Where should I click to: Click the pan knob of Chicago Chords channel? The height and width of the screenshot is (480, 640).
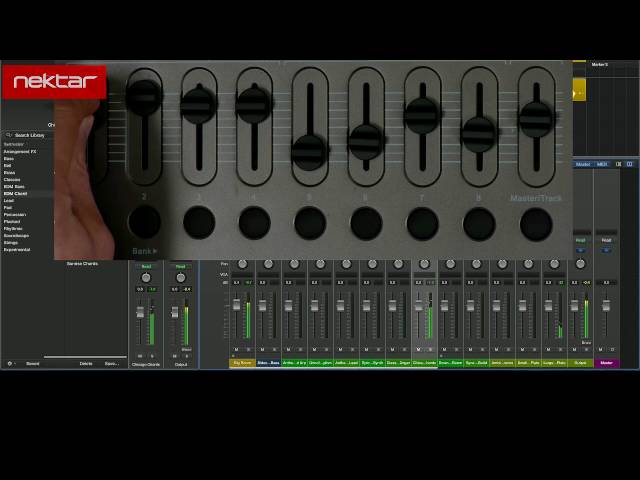pos(146,278)
